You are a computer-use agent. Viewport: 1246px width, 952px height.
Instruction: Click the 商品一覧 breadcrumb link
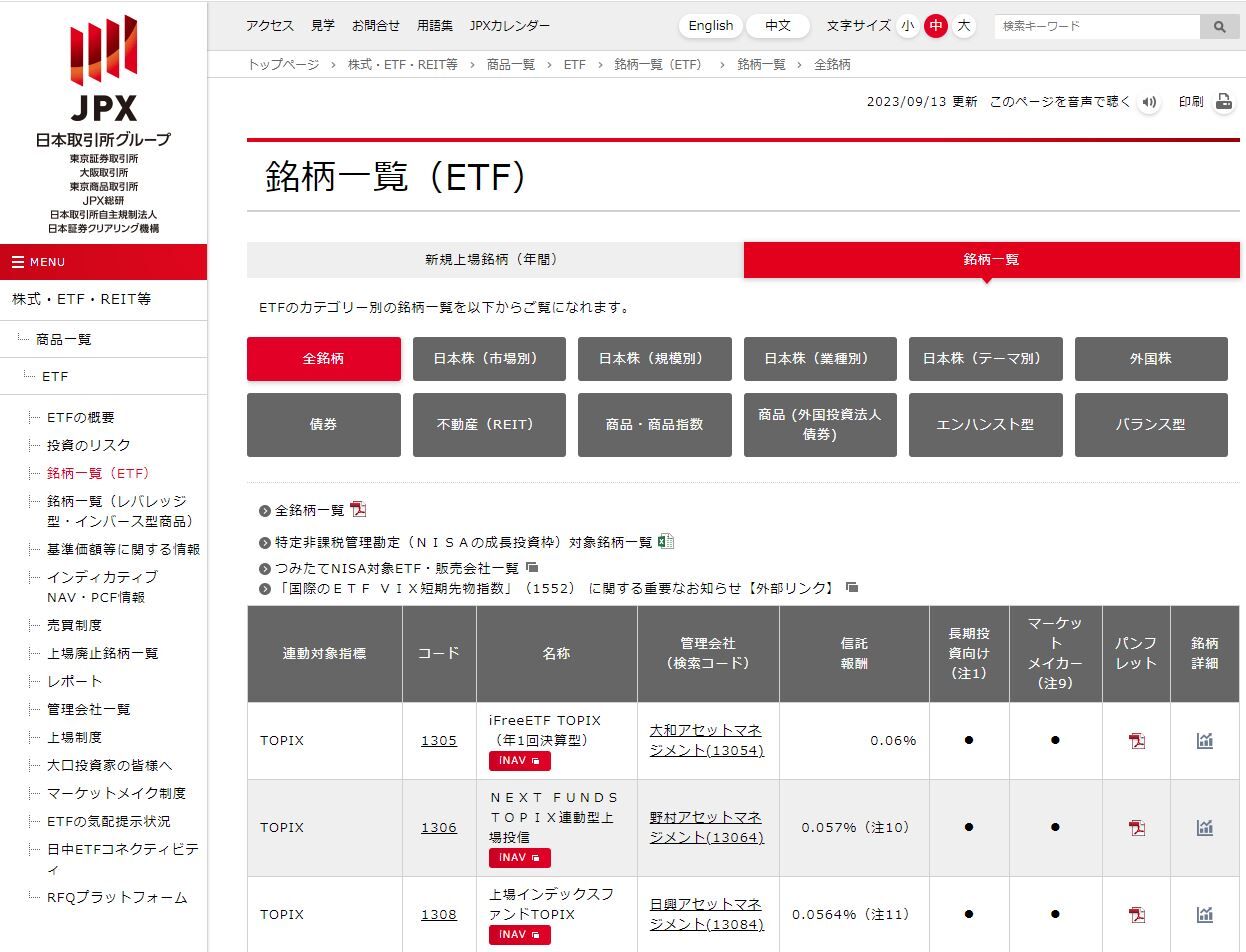(511, 64)
